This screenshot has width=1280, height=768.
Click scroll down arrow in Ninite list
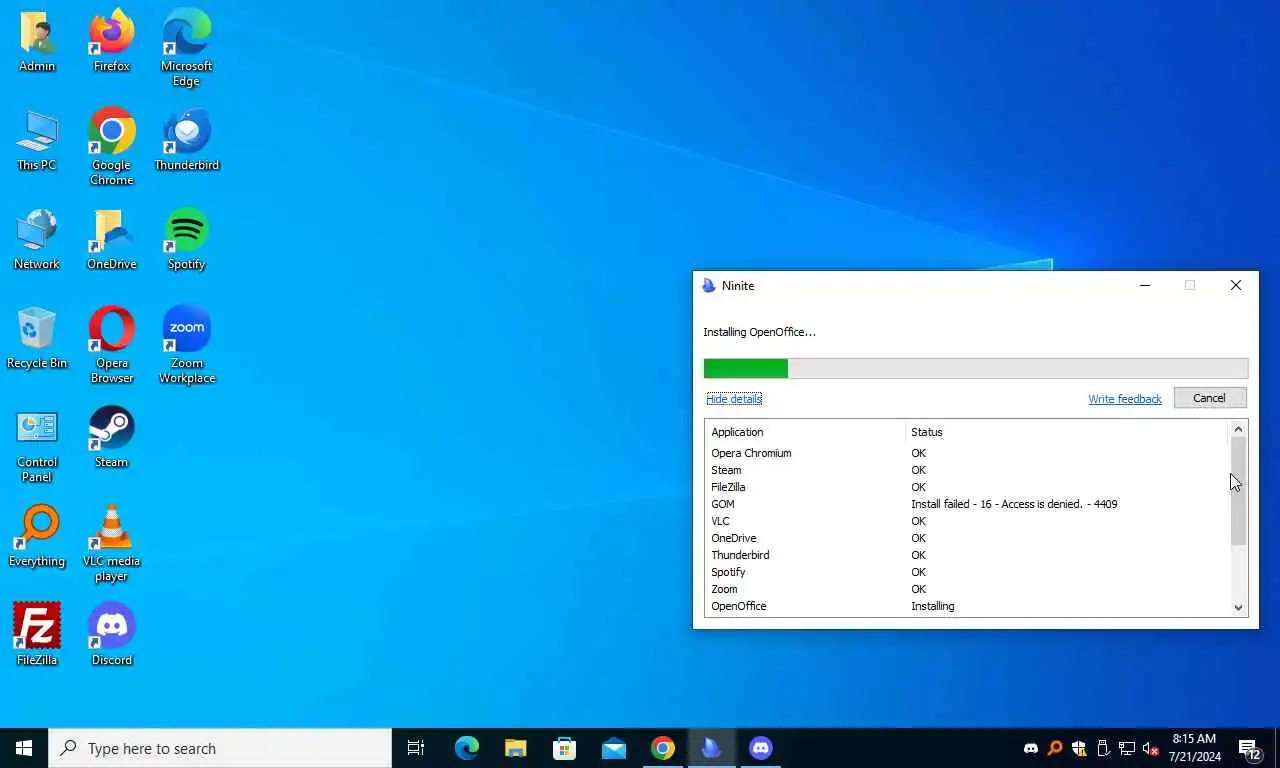pos(1238,607)
